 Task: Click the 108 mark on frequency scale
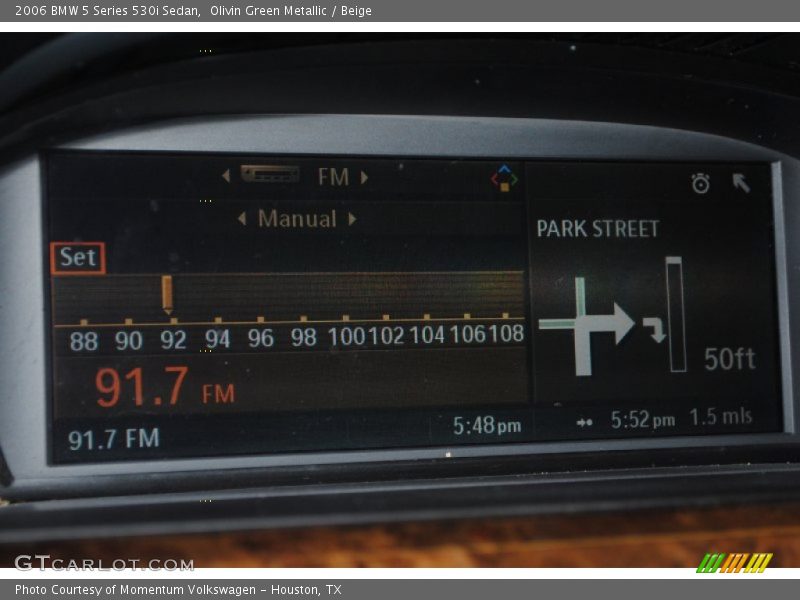point(506,334)
